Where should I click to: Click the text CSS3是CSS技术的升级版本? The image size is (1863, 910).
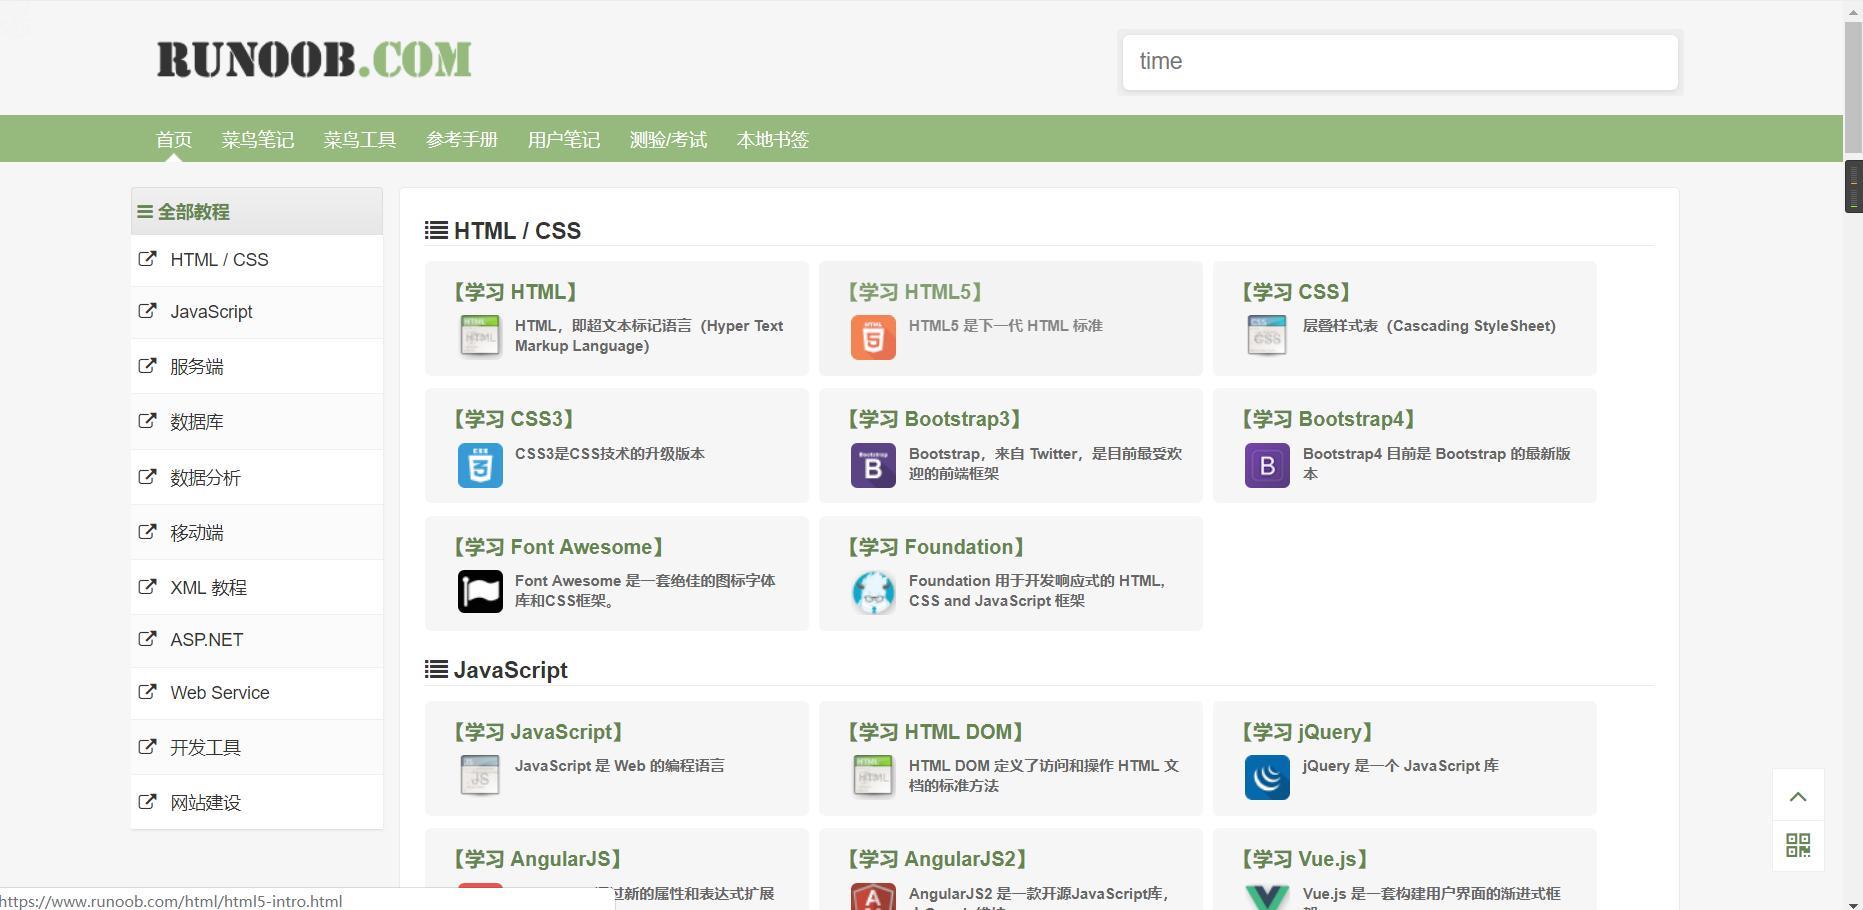click(610, 454)
